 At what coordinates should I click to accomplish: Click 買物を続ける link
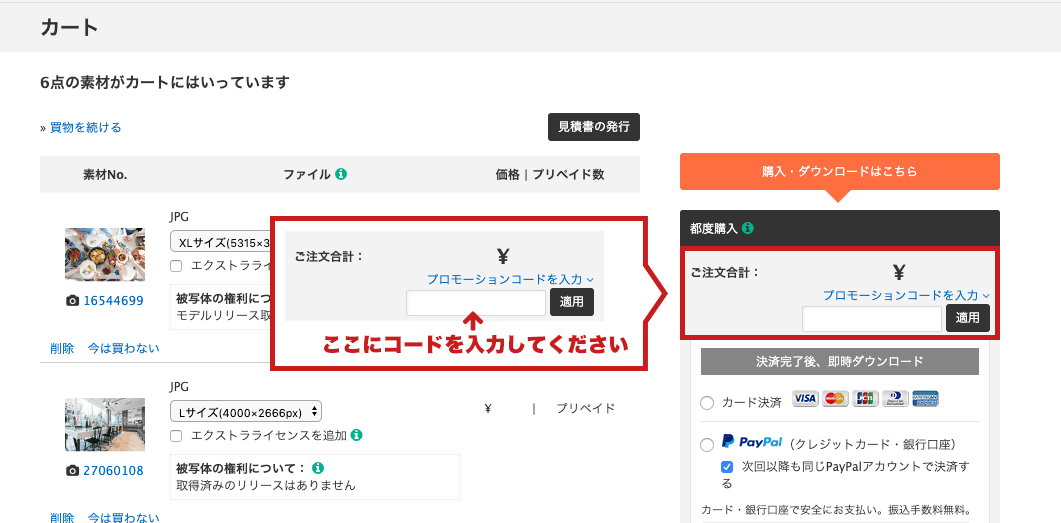(x=85, y=127)
